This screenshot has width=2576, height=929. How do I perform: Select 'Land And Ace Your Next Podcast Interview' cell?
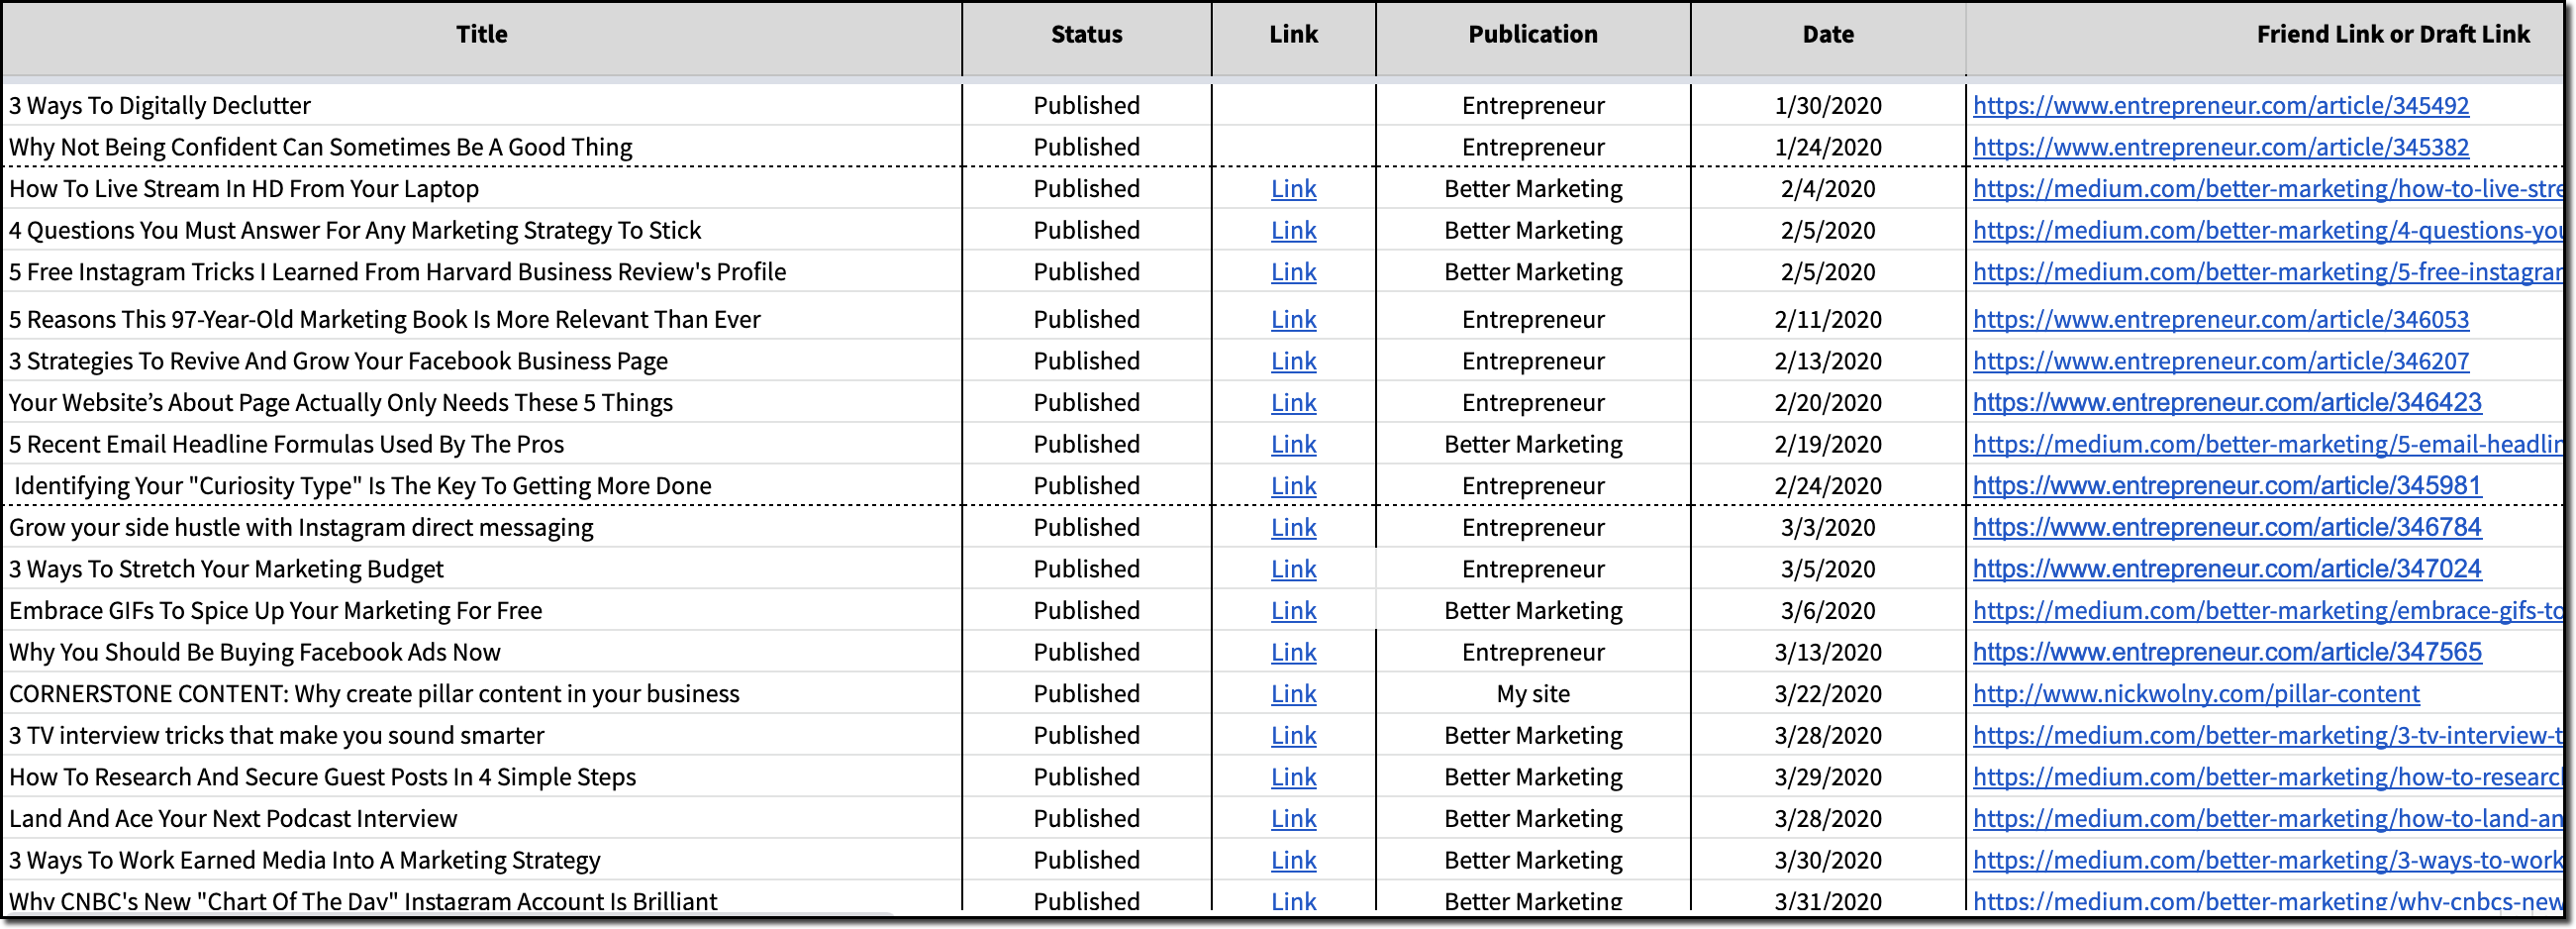(x=482, y=820)
